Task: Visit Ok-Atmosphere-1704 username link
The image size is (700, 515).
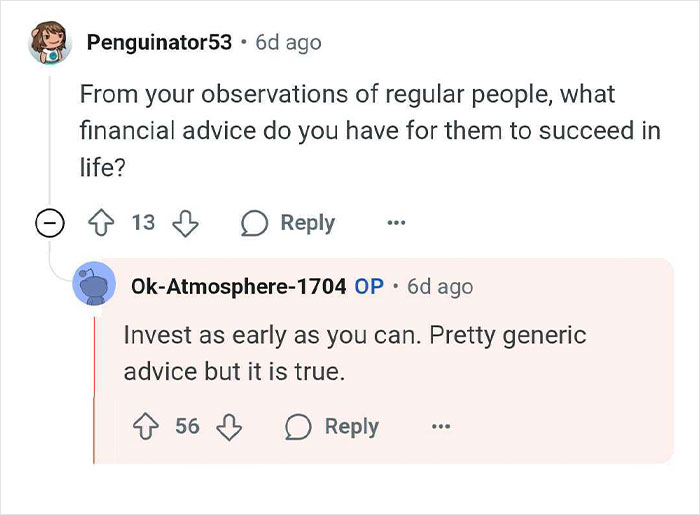Action: [x=238, y=286]
